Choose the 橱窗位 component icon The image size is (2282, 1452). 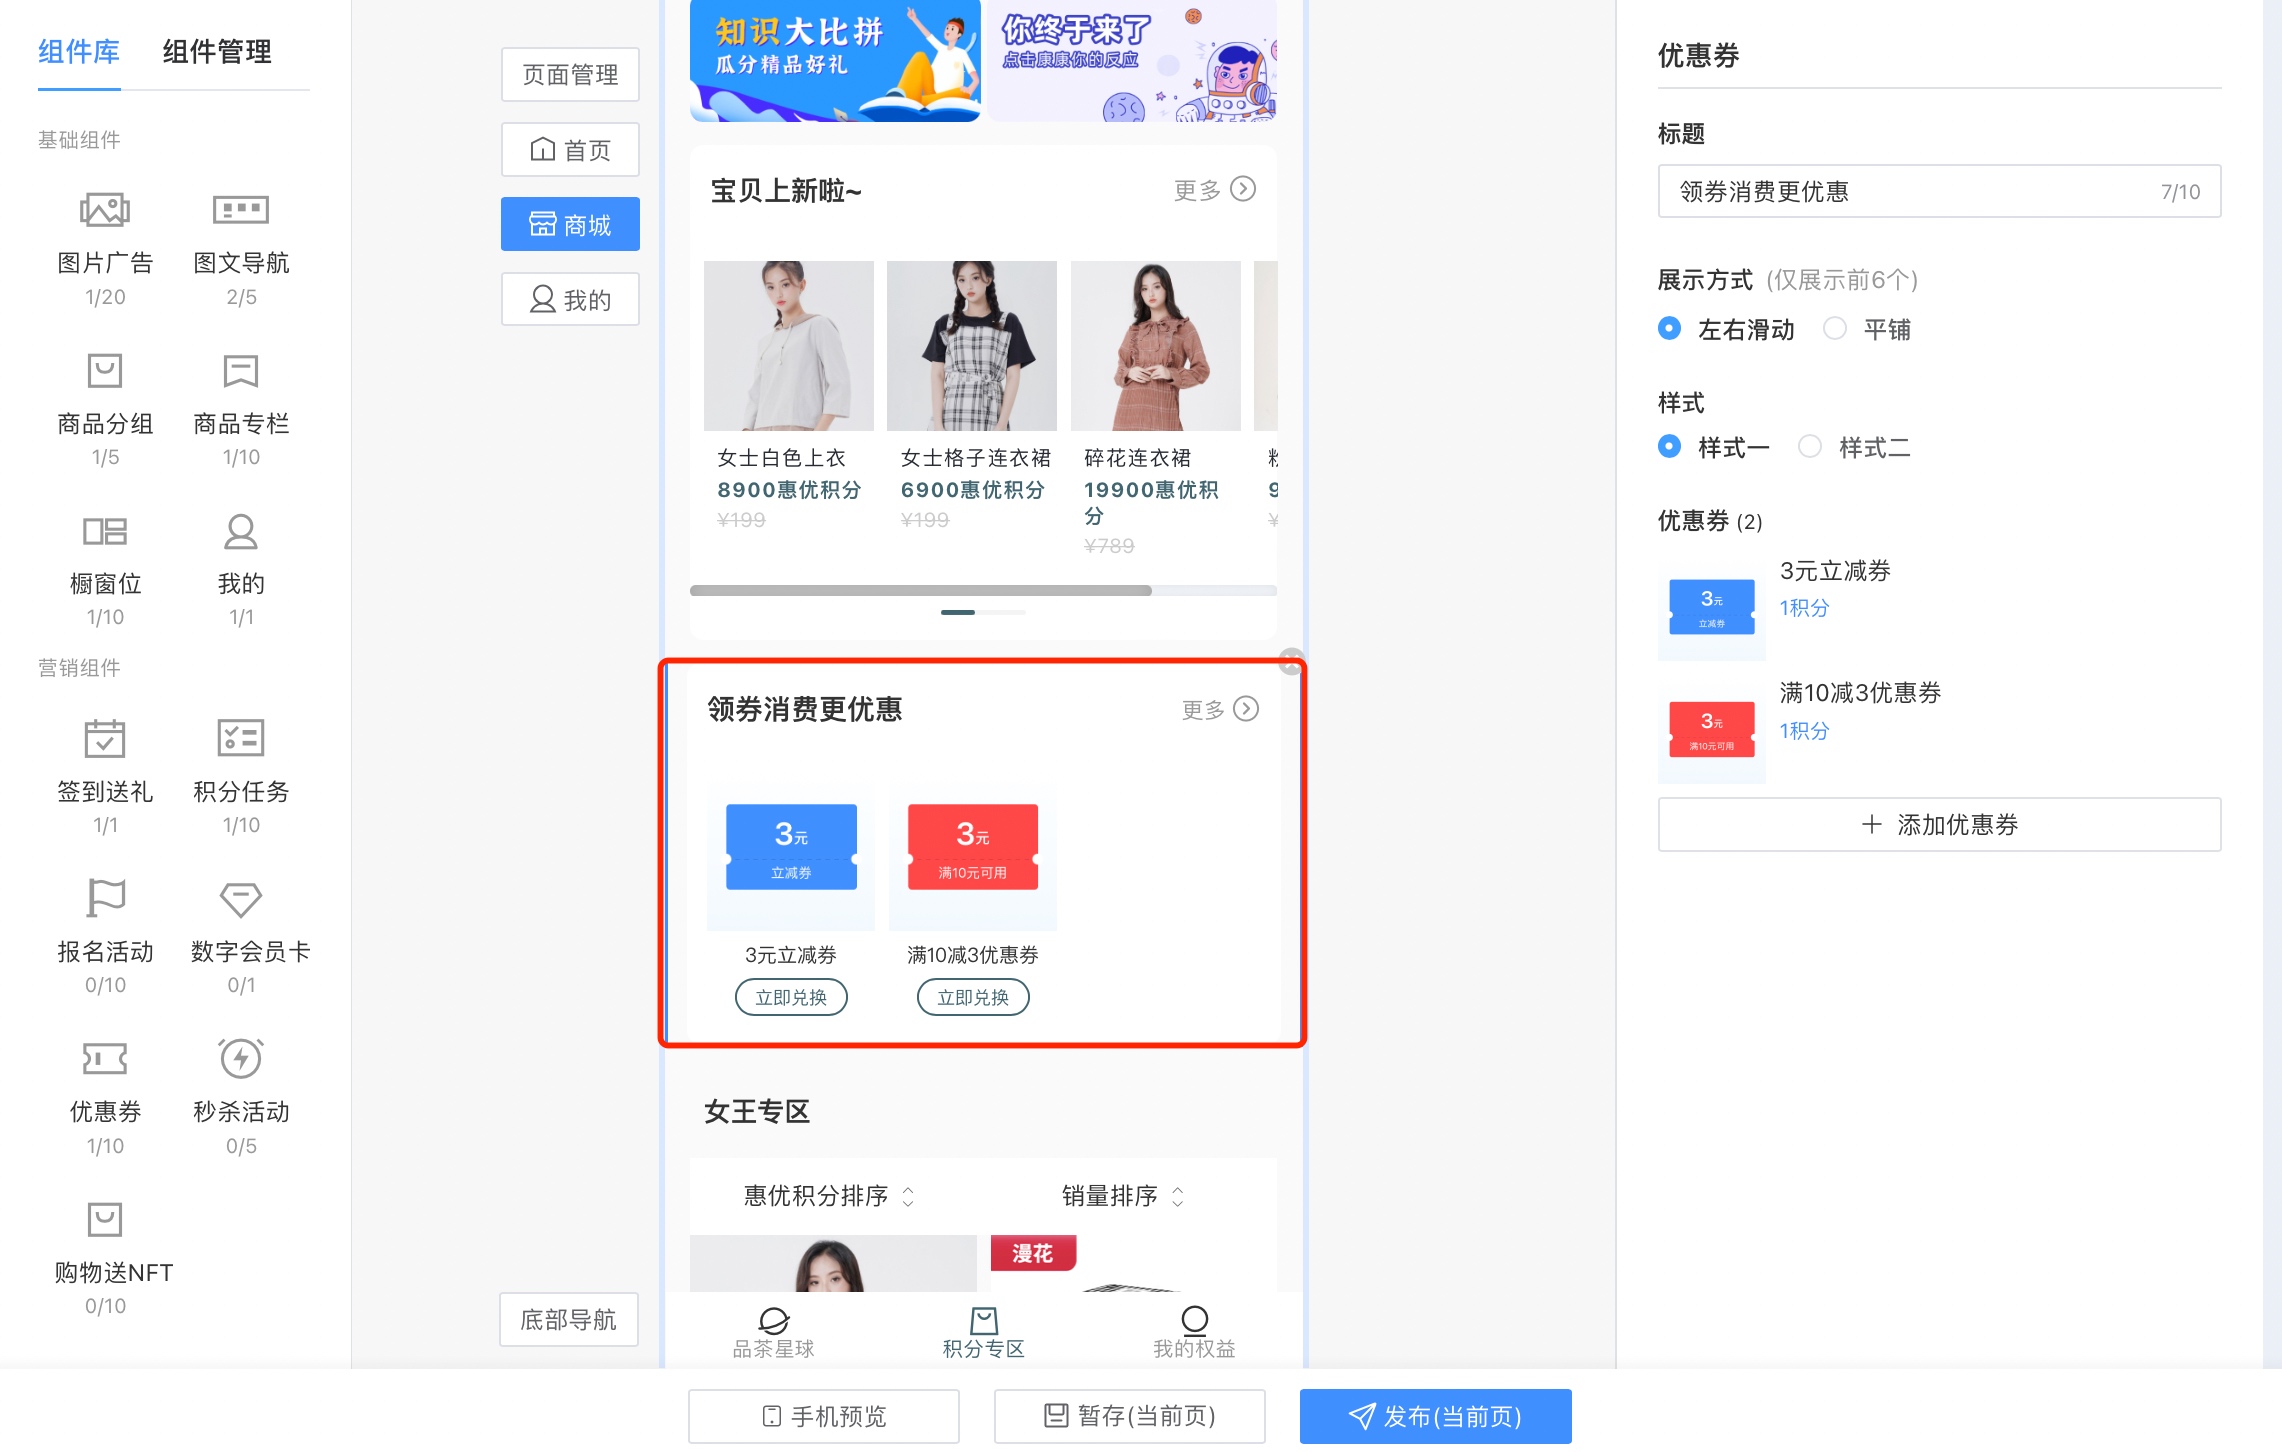(105, 532)
